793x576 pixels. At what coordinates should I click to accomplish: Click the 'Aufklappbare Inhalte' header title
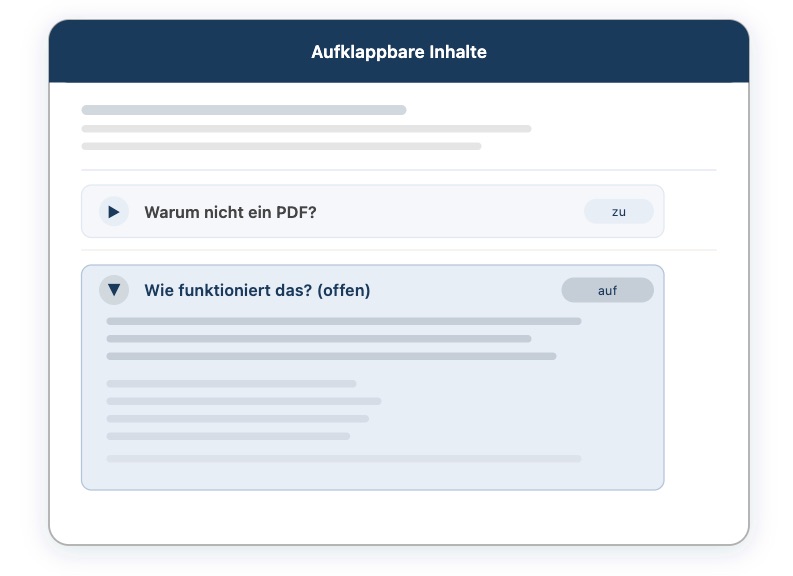(x=399, y=52)
